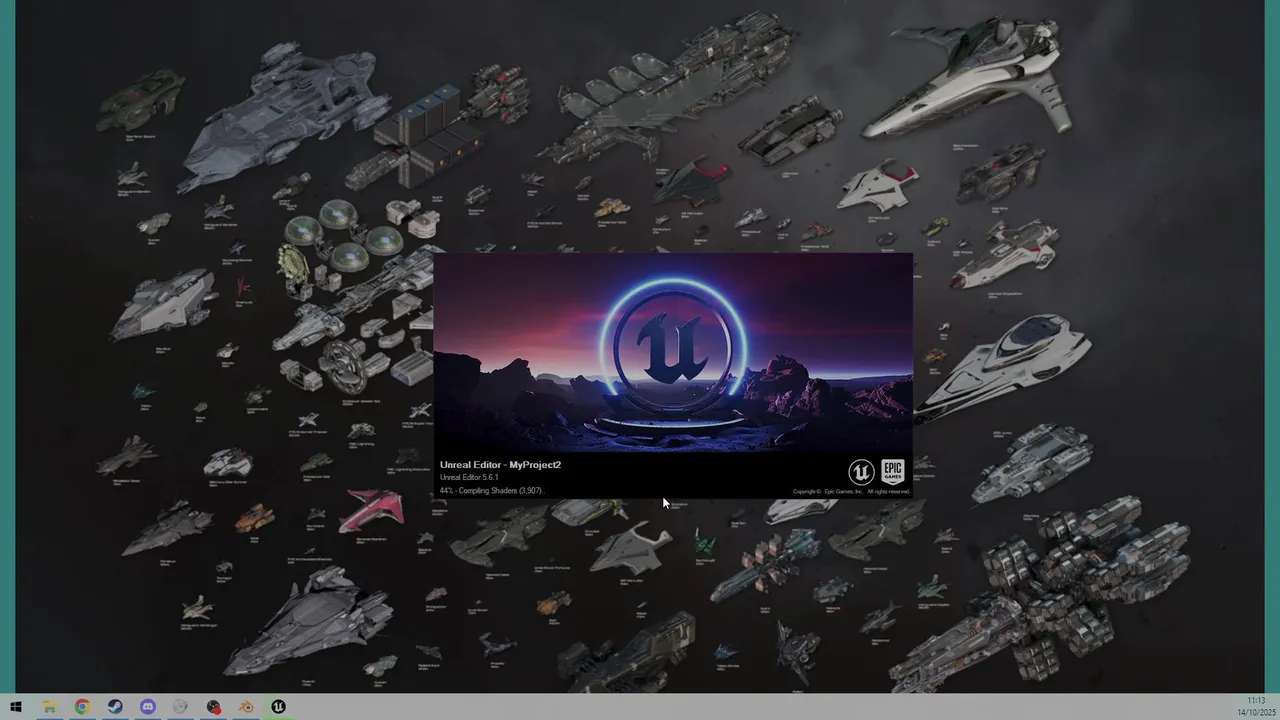This screenshot has width=1280, height=720.
Task: Open OBS Studio with red recording dot
Action: tap(213, 707)
